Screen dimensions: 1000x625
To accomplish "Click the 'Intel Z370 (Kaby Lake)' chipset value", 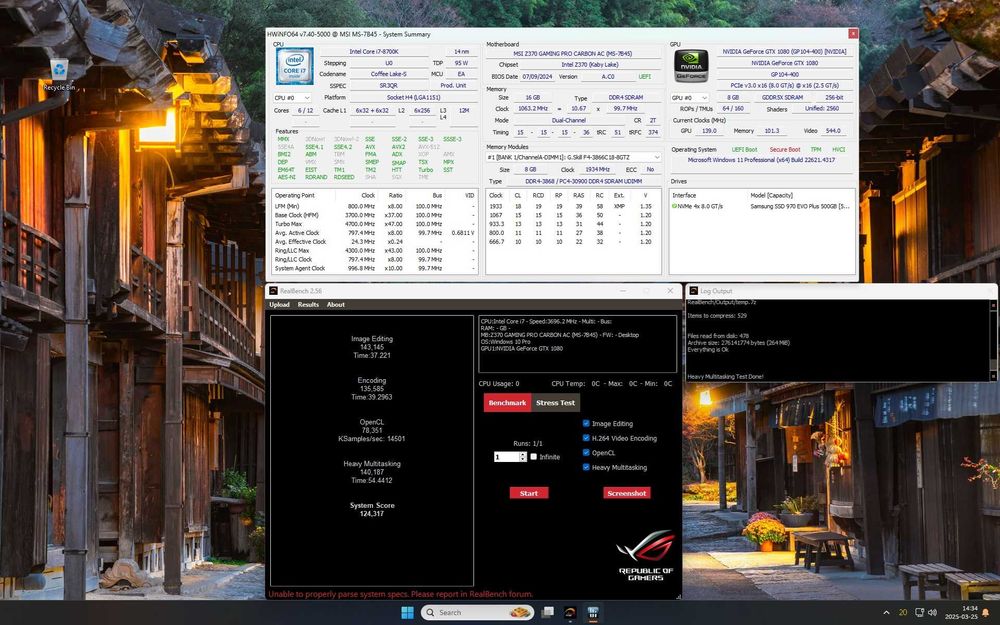I will pos(590,64).
